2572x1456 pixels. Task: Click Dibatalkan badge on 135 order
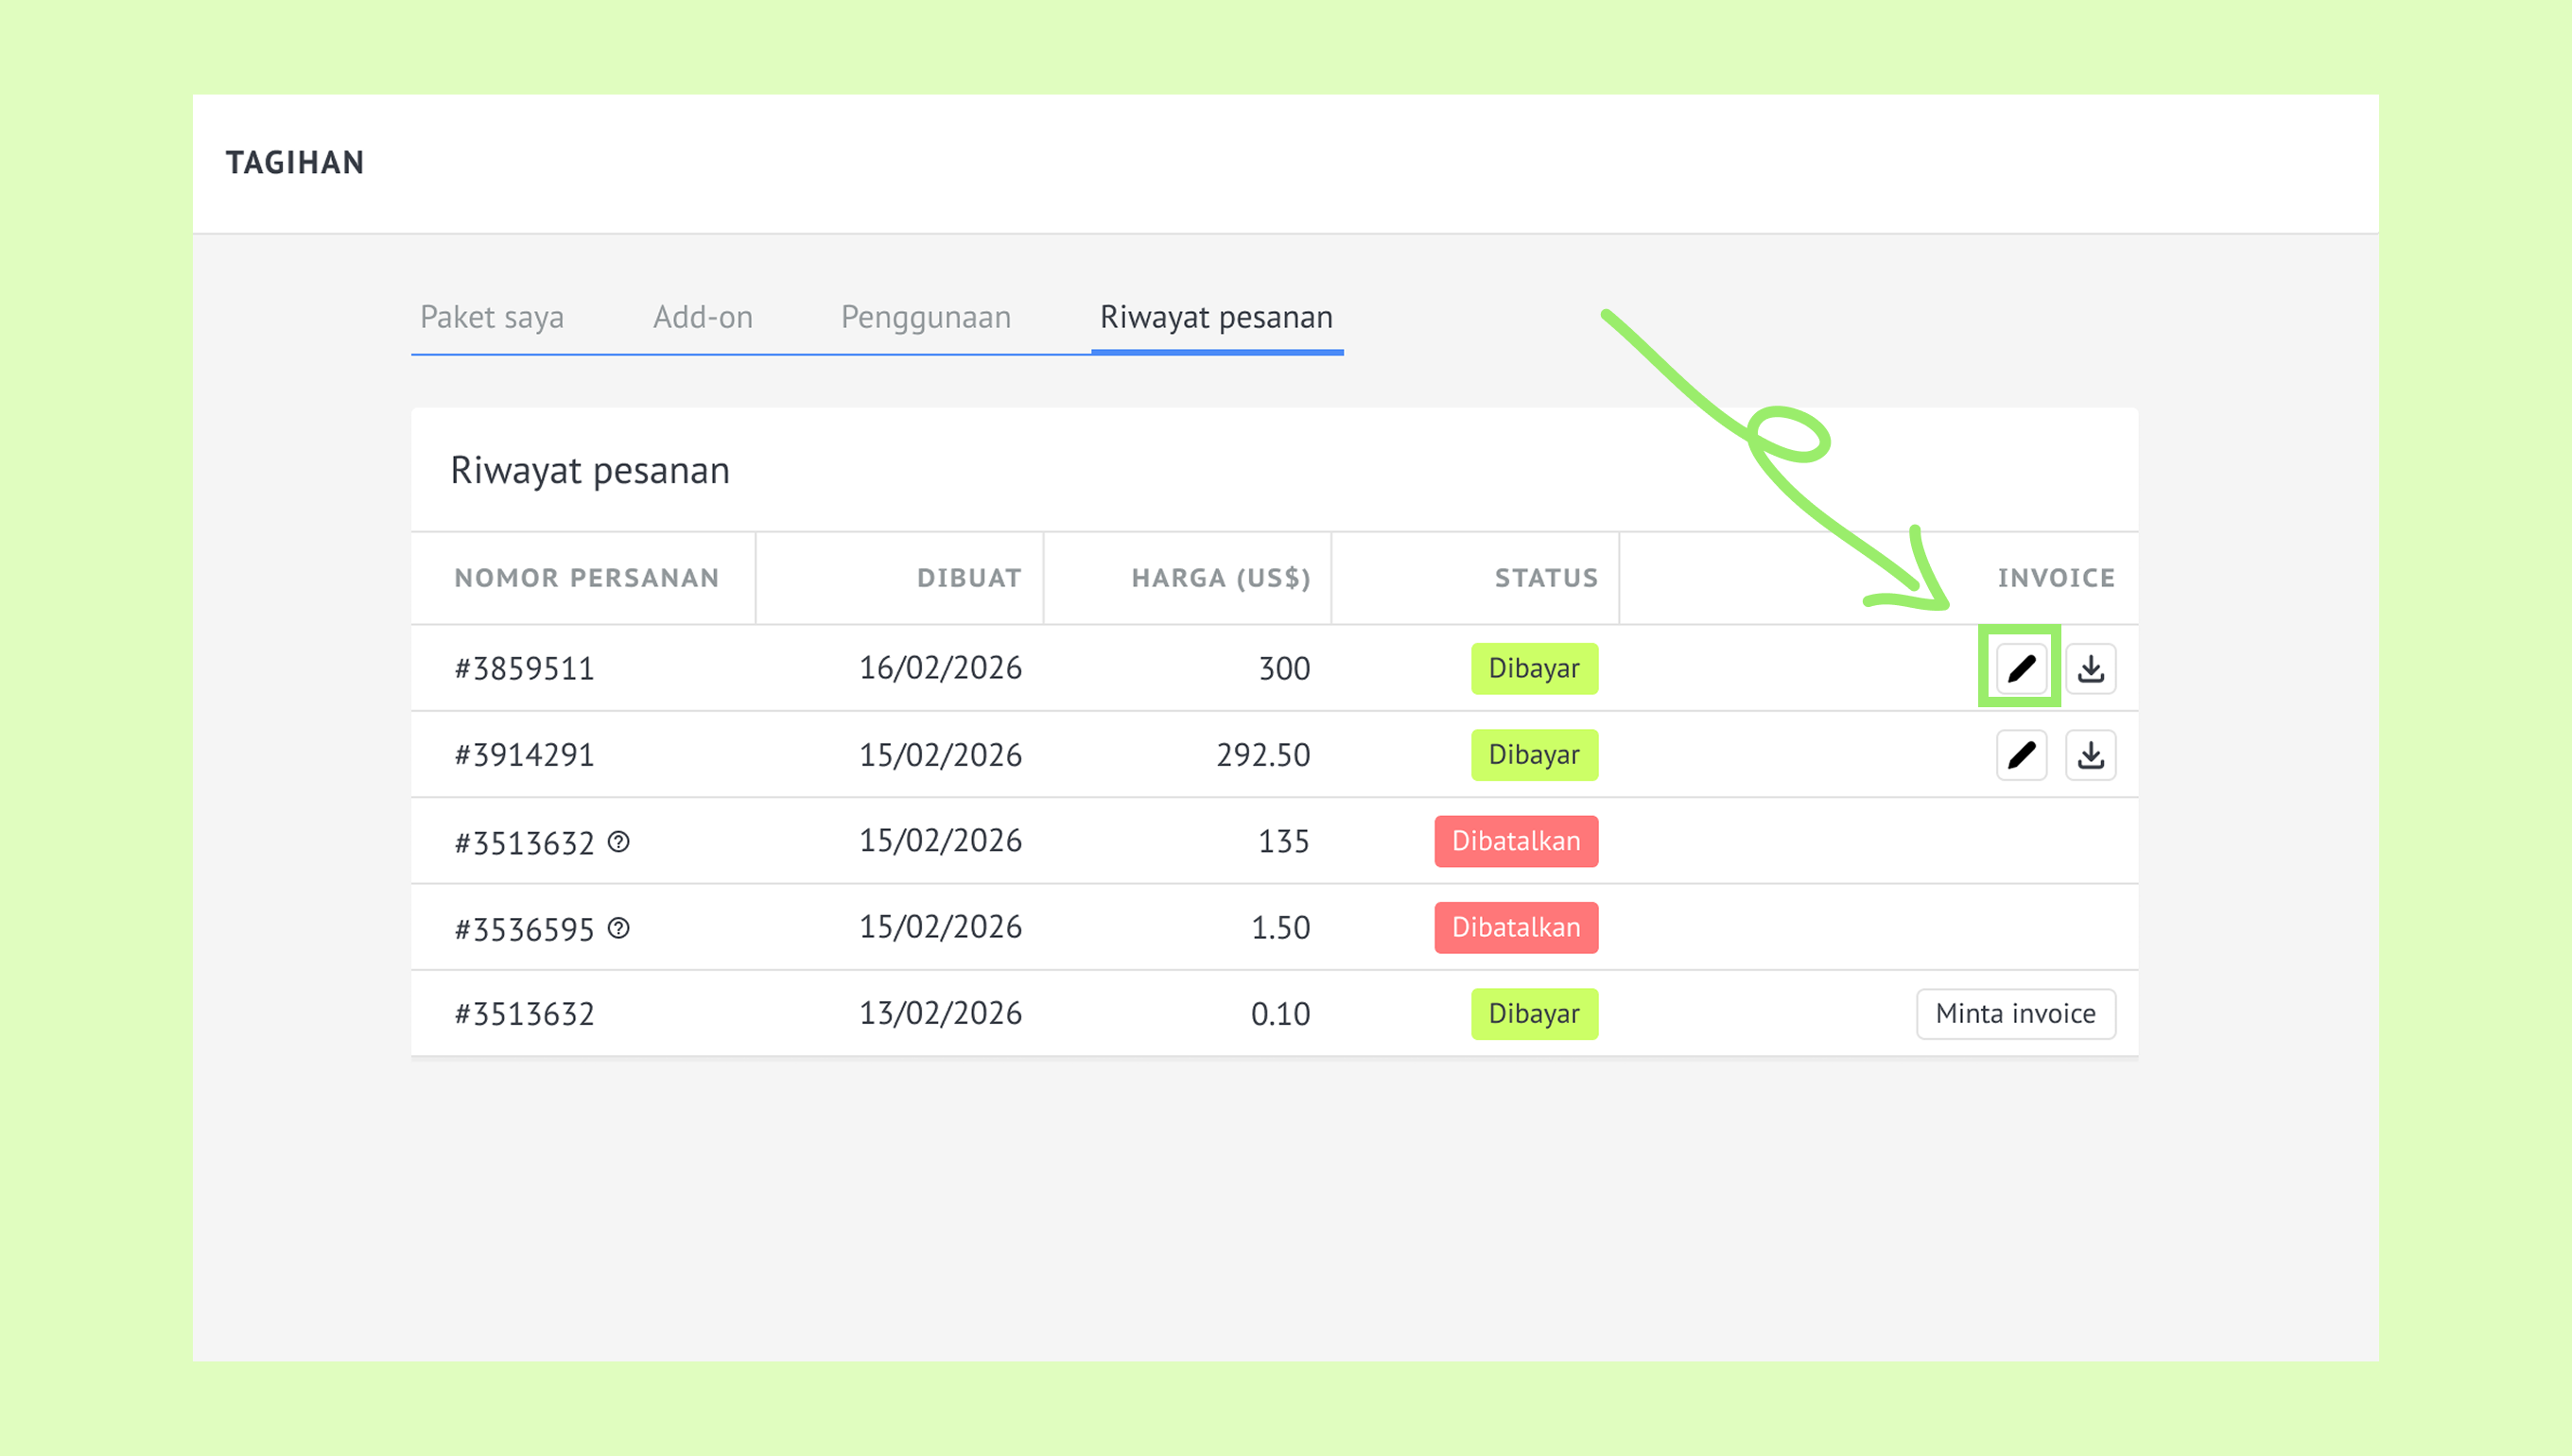pyautogui.click(x=1516, y=841)
